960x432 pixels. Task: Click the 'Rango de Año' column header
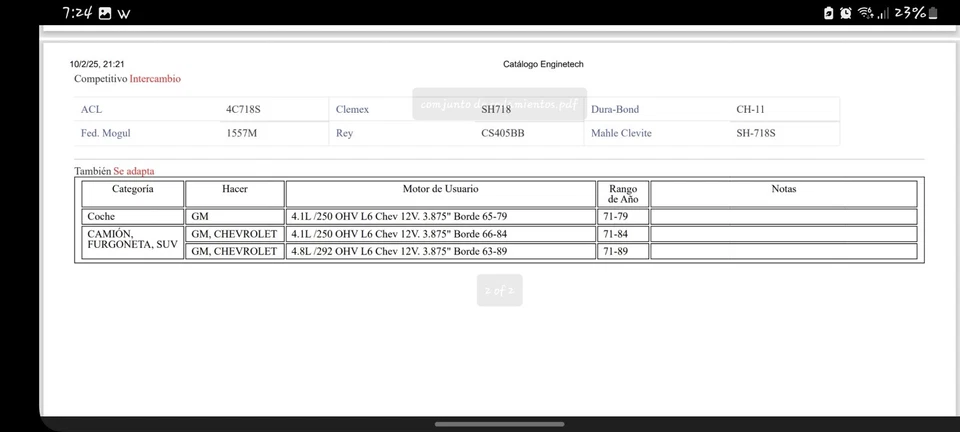point(623,194)
